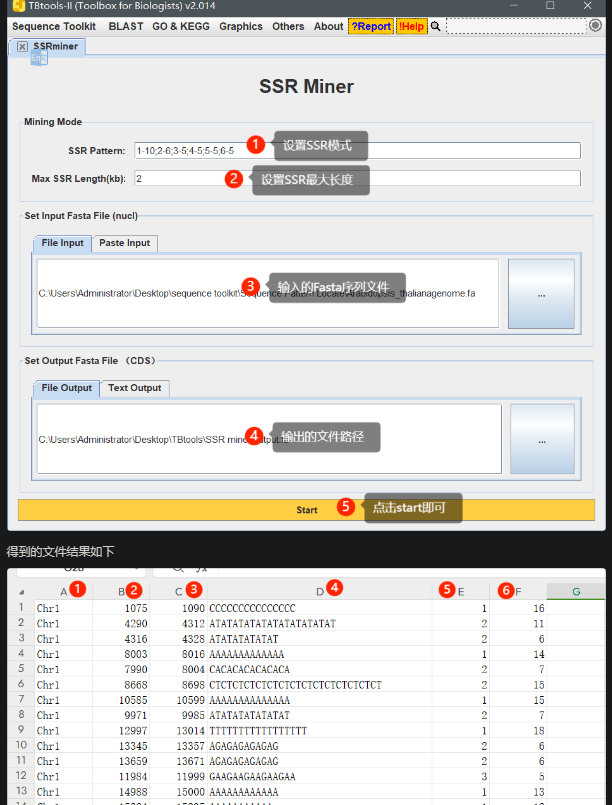Switch to the Text Output tab

(x=134, y=388)
